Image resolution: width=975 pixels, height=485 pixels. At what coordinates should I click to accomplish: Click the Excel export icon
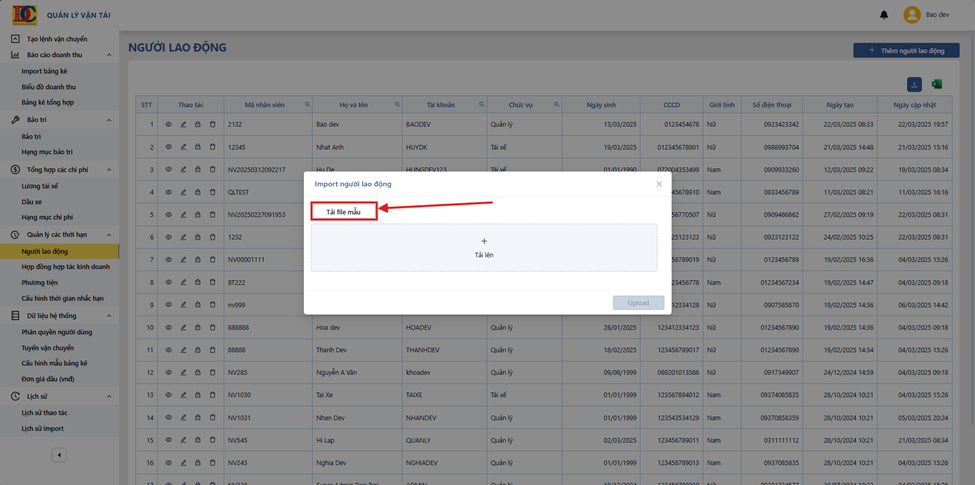click(936, 84)
